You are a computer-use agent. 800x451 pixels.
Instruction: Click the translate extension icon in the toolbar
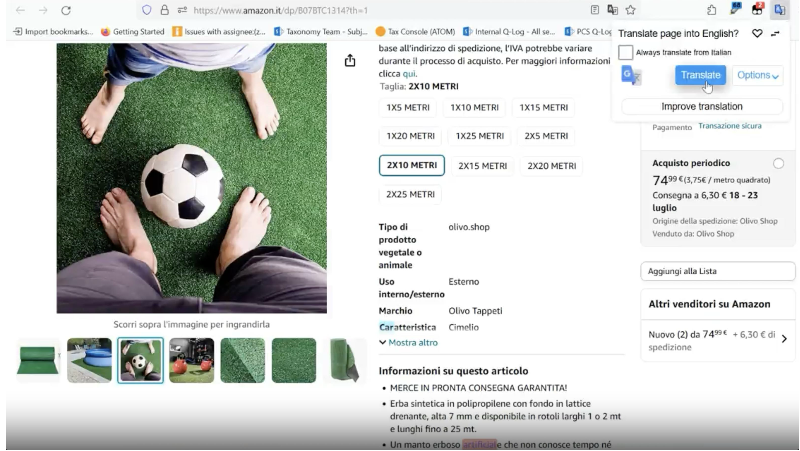[780, 10]
